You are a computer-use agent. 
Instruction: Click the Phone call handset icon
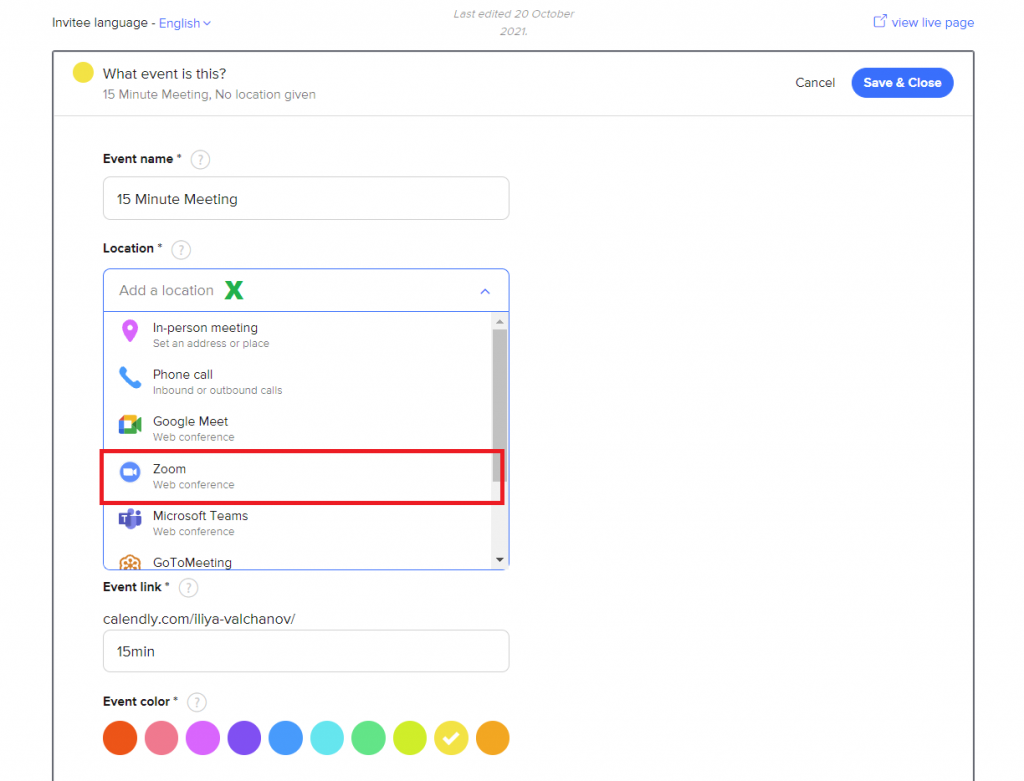(130, 377)
